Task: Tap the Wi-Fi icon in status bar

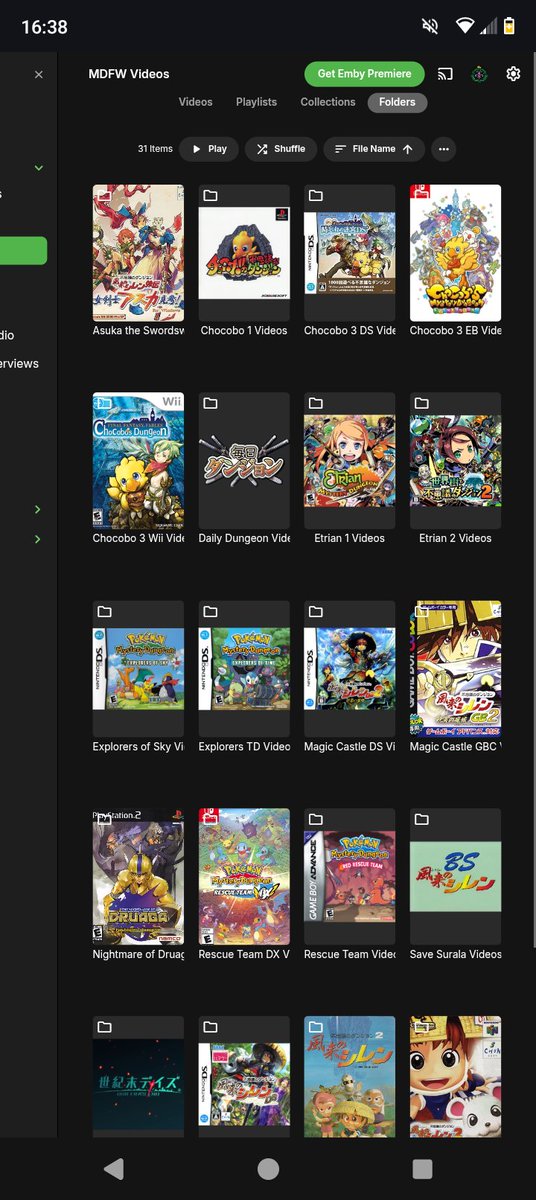Action: point(464,27)
